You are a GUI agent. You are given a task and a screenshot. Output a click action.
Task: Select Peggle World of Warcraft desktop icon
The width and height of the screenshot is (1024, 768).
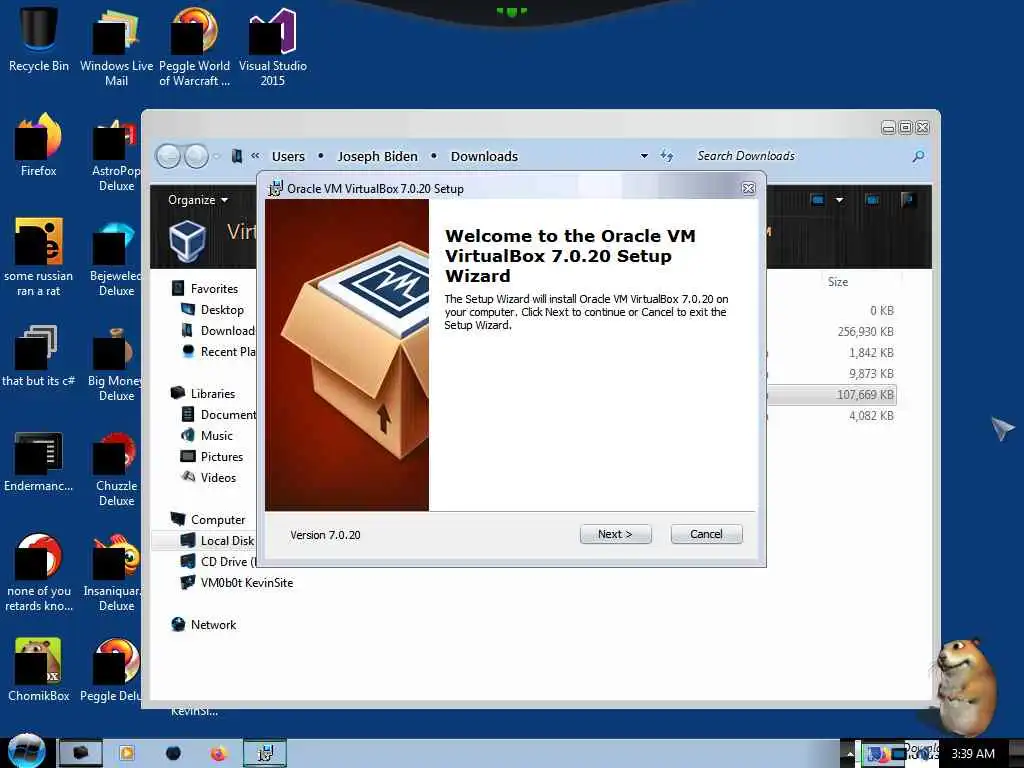(x=195, y=47)
